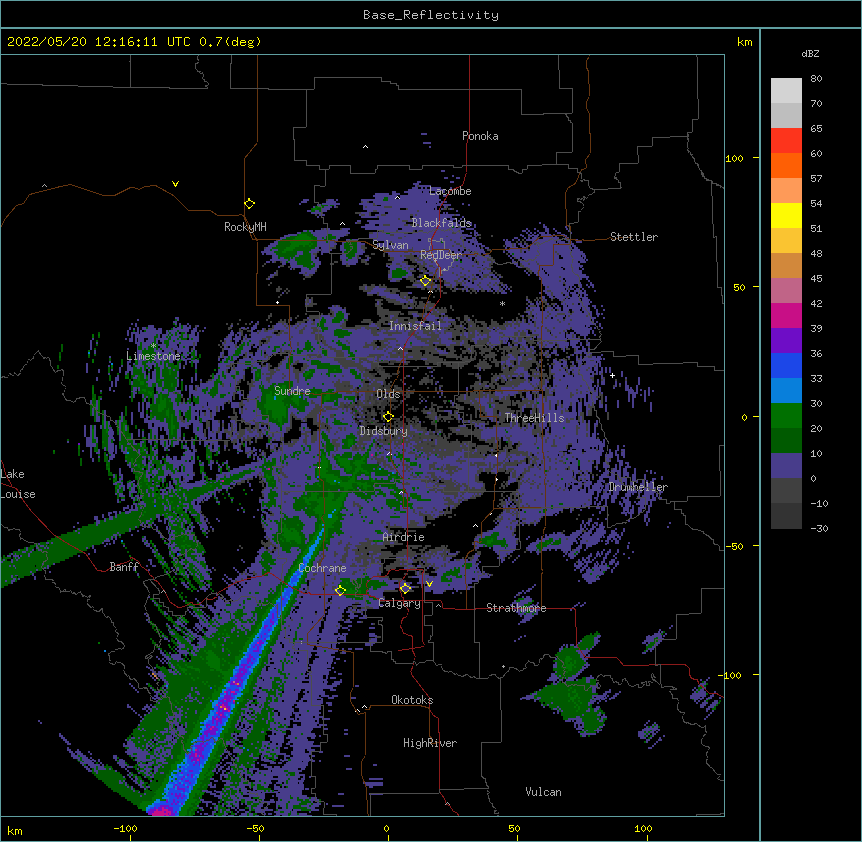
Task: Click the -100 tick on the bottom axis
Action: point(125,829)
